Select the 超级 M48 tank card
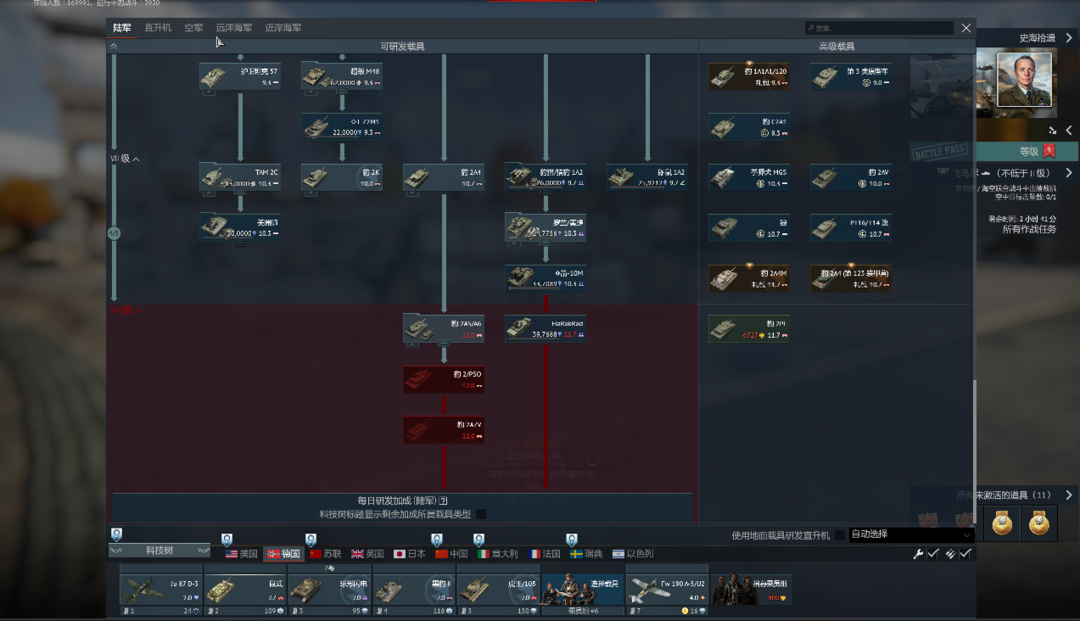 (342, 76)
